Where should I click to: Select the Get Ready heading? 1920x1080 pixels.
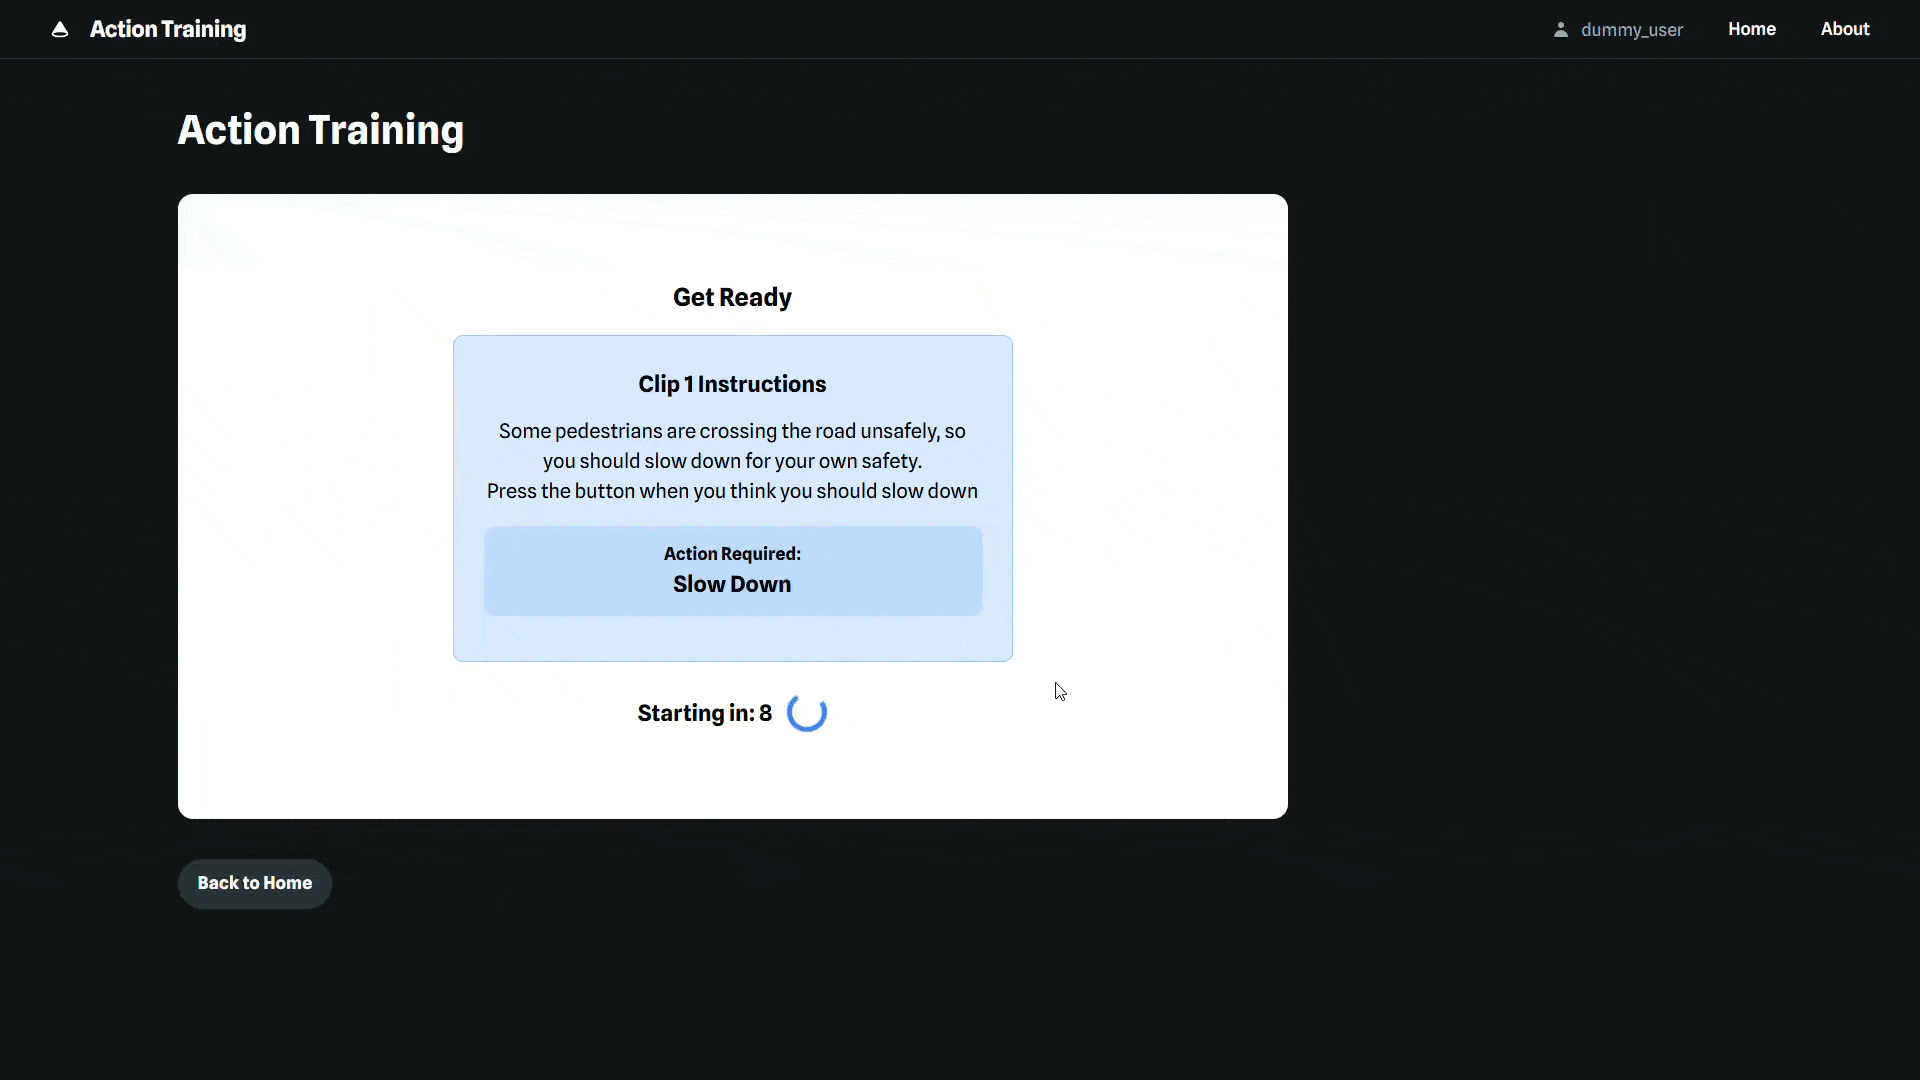point(732,297)
